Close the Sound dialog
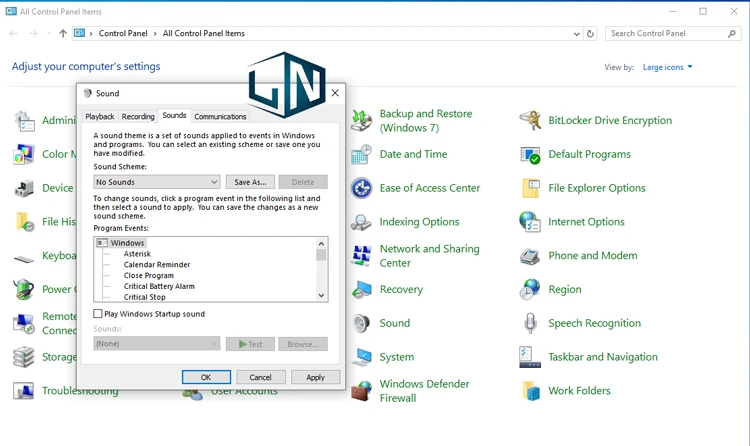Viewport: 750px width, 446px height. pos(335,93)
